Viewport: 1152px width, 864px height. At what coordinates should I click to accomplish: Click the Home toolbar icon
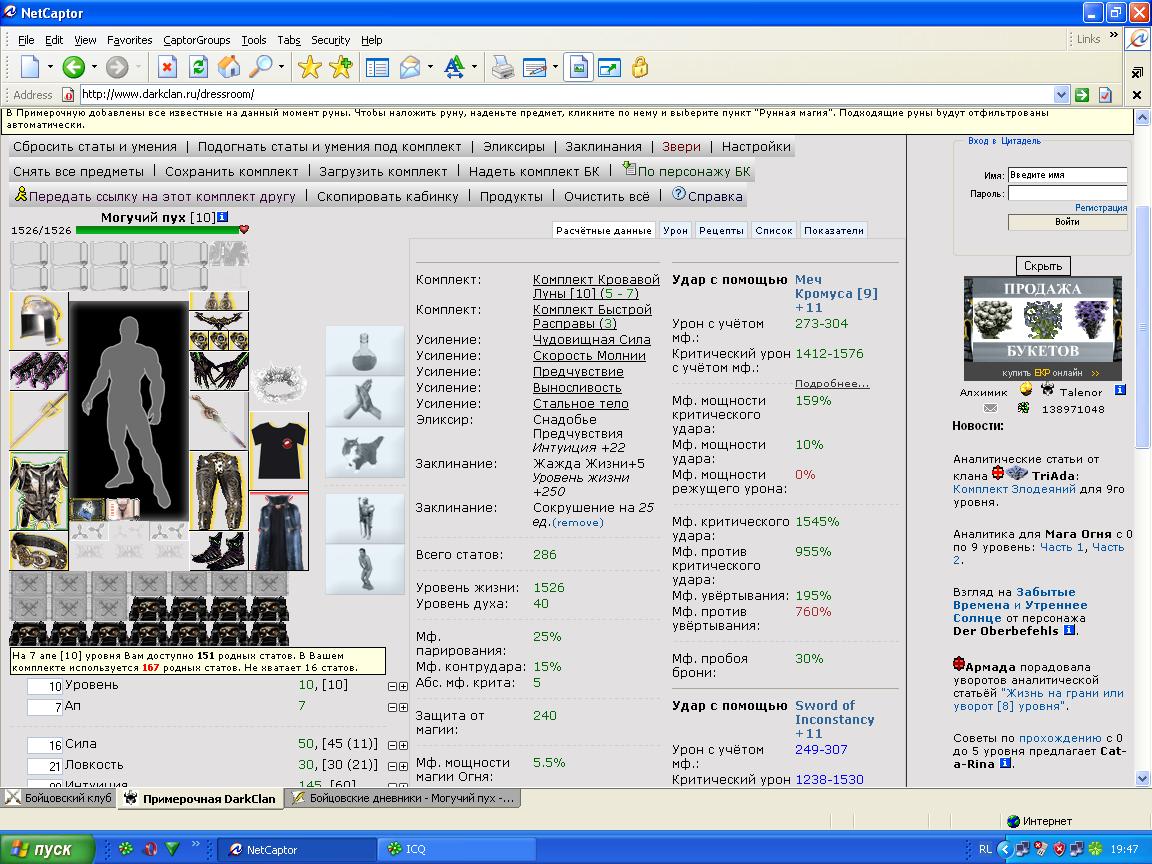coord(229,67)
